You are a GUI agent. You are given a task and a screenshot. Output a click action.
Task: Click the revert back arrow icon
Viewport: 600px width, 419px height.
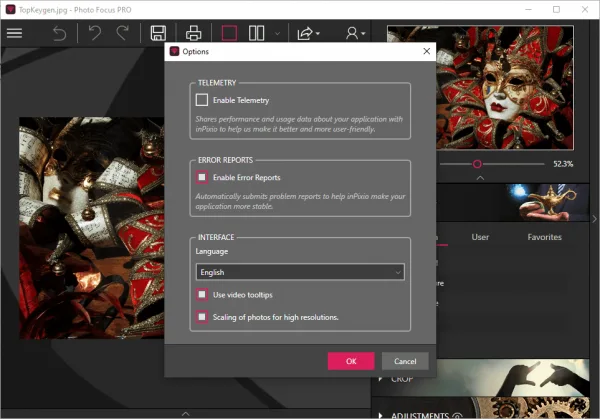59,33
